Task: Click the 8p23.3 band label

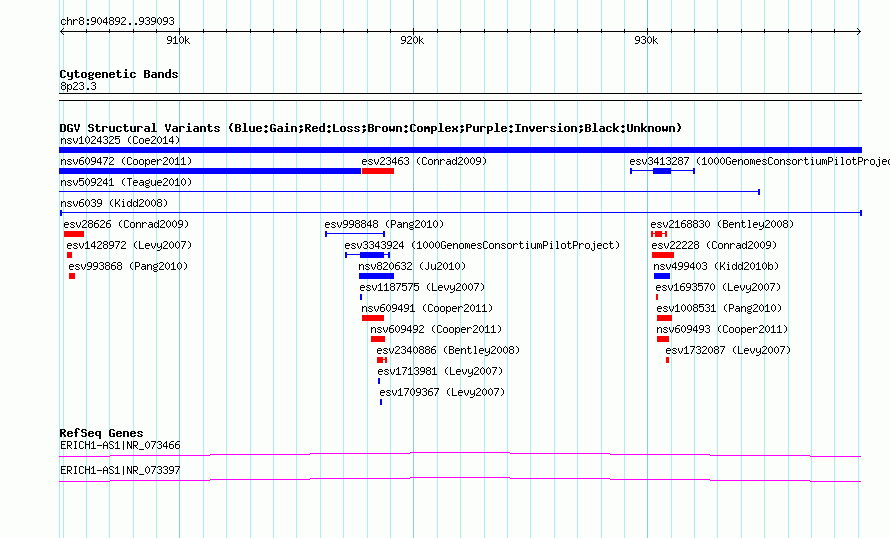Action: point(78,86)
